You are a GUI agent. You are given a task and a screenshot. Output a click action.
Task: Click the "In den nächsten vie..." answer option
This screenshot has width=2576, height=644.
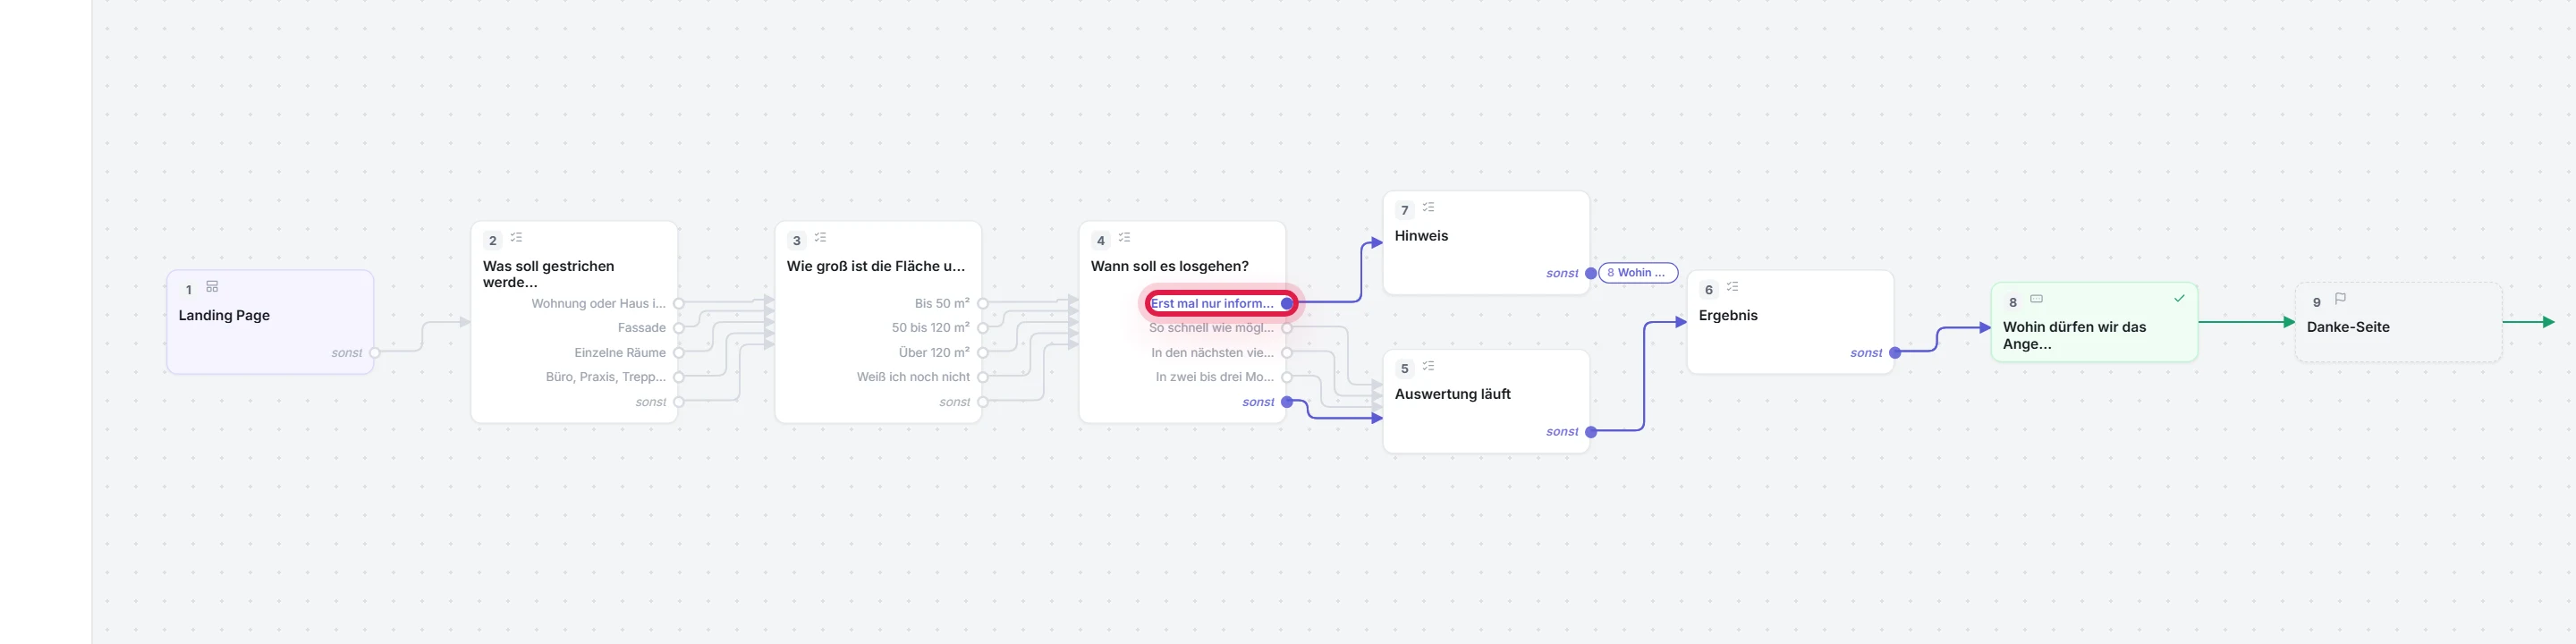tap(1212, 353)
